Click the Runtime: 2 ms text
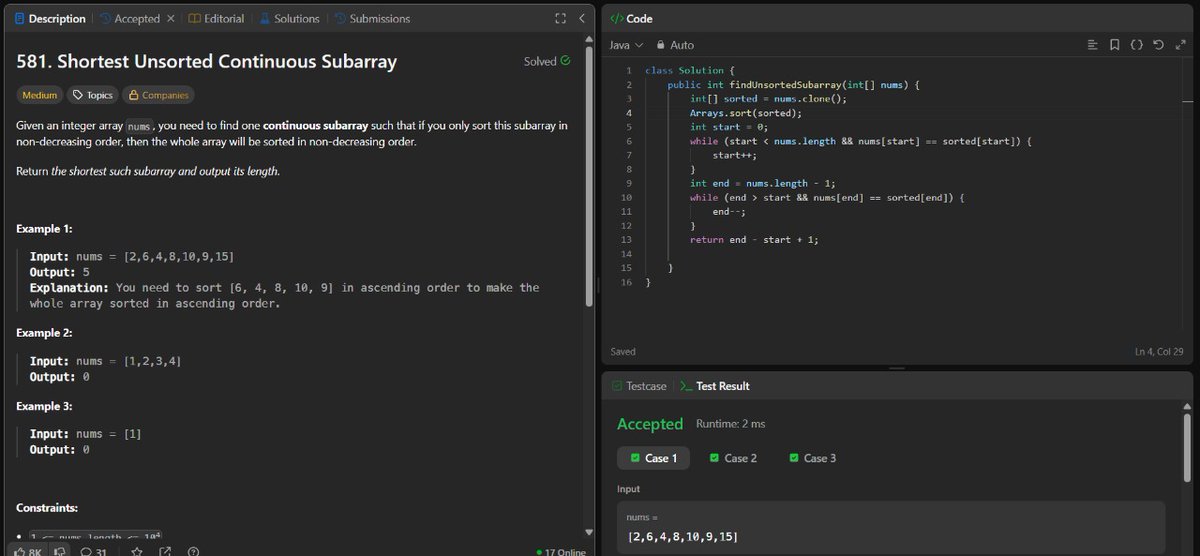Screen dimensions: 1200x556 [x=730, y=424]
